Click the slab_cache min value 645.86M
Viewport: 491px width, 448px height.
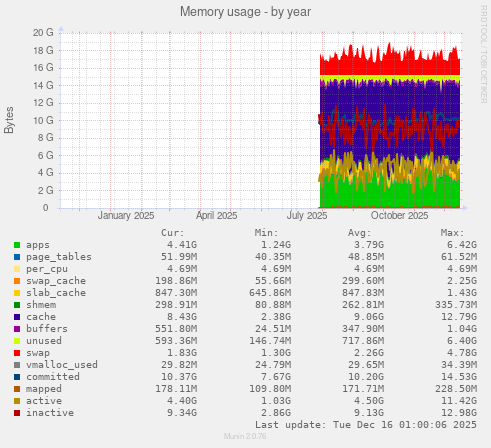(270, 293)
